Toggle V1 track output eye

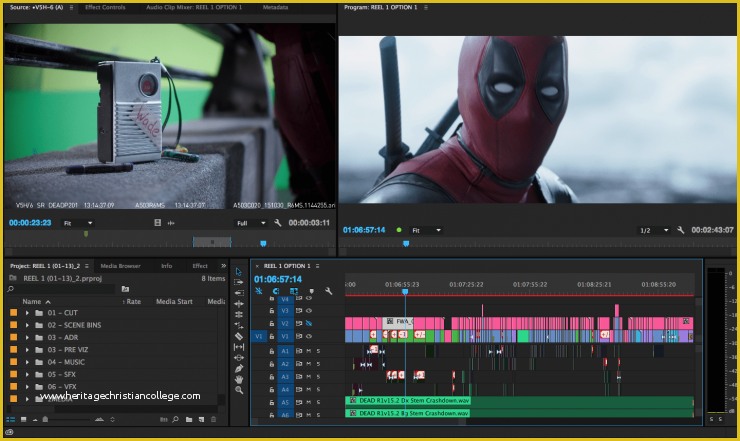tap(309, 336)
